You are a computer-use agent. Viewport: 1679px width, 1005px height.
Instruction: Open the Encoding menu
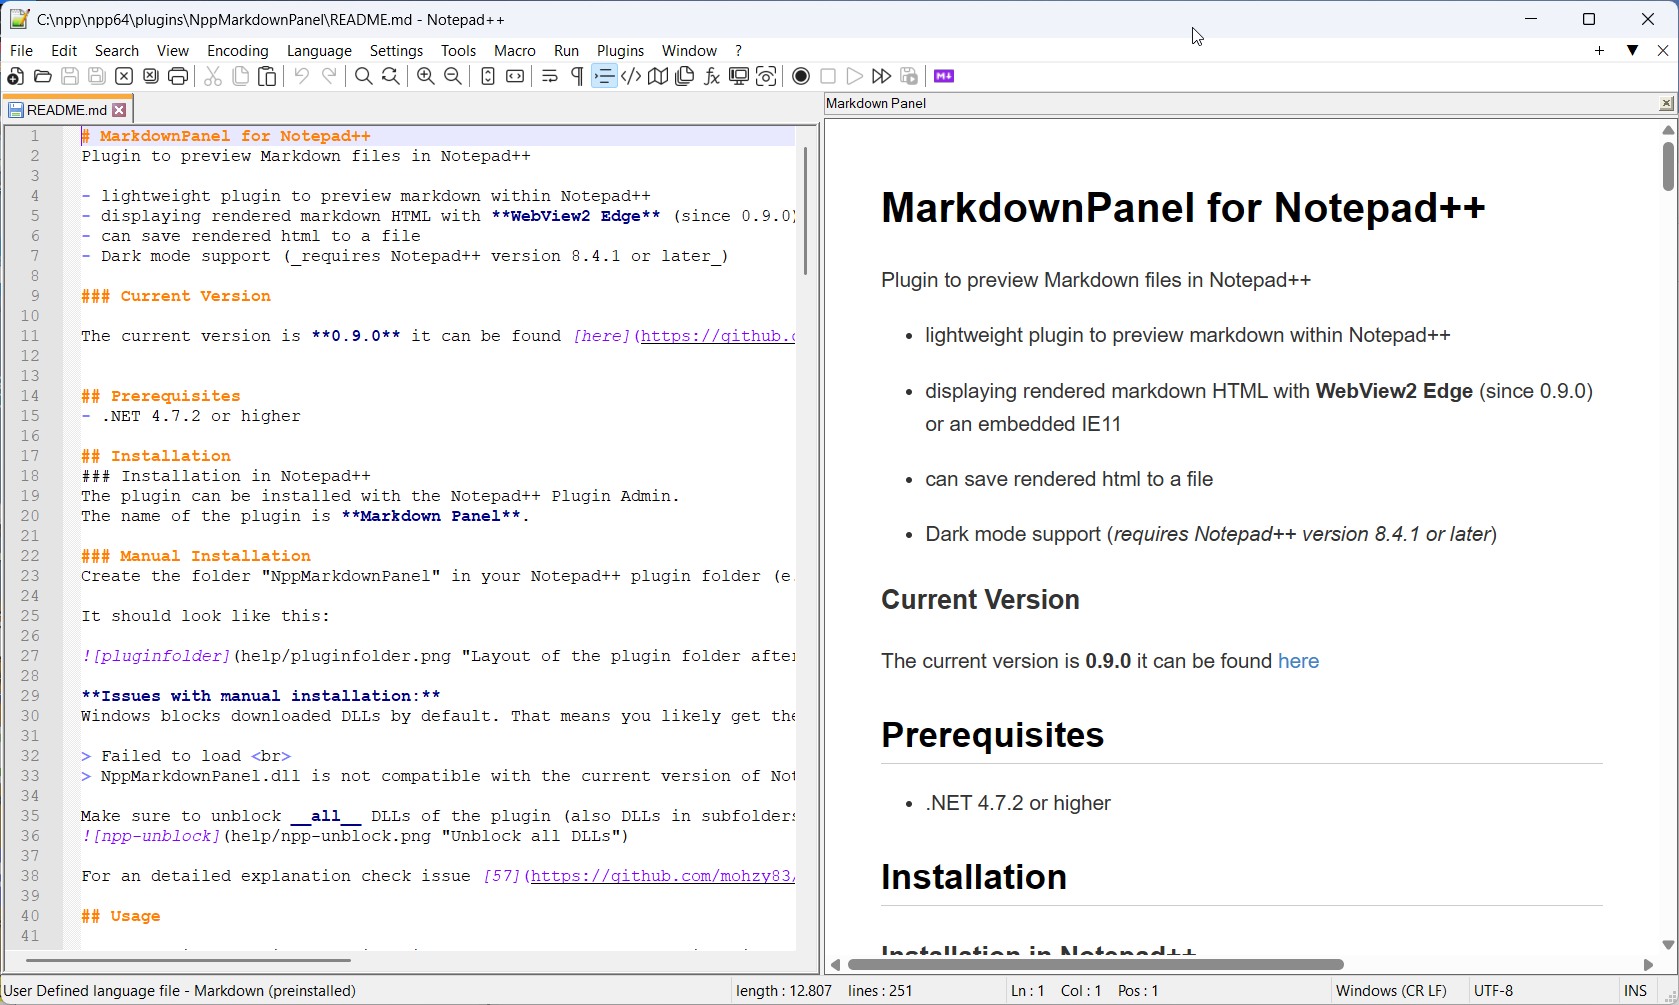coord(238,50)
